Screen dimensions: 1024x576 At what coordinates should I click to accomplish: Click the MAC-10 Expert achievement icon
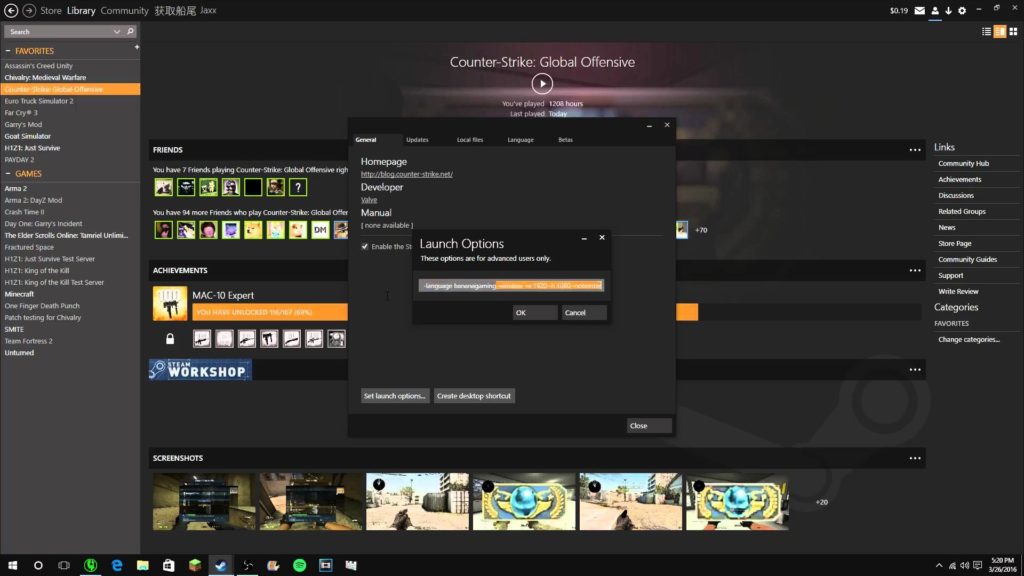170,303
